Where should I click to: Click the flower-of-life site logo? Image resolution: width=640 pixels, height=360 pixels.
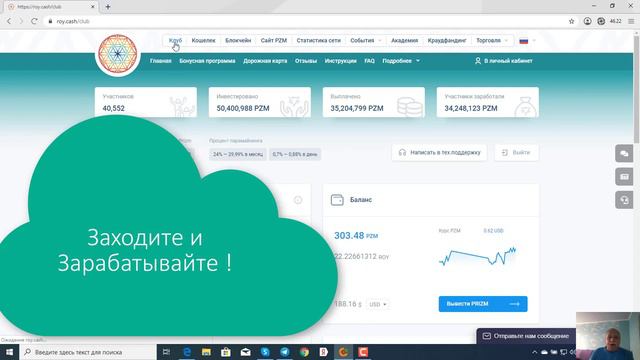[118, 54]
